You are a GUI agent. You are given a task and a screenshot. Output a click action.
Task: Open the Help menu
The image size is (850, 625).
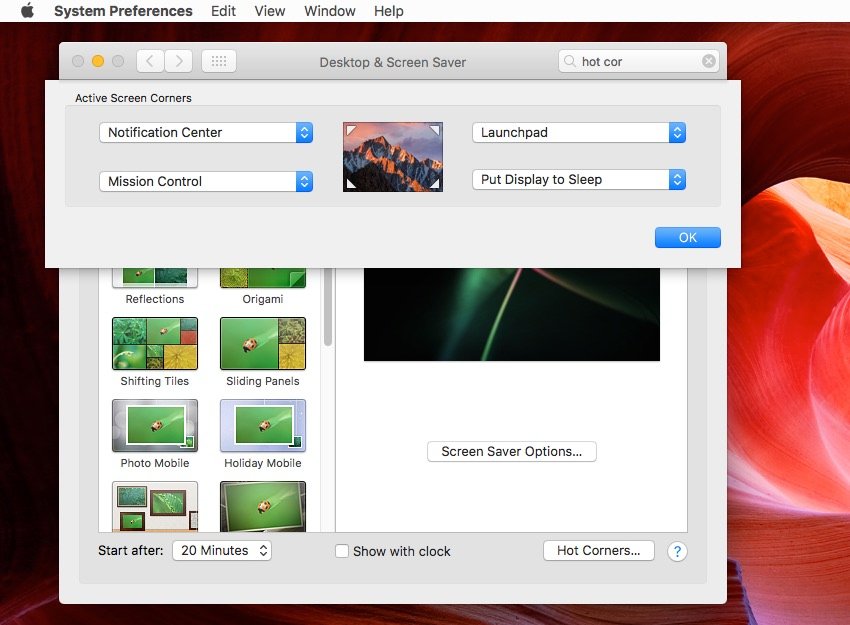[389, 11]
